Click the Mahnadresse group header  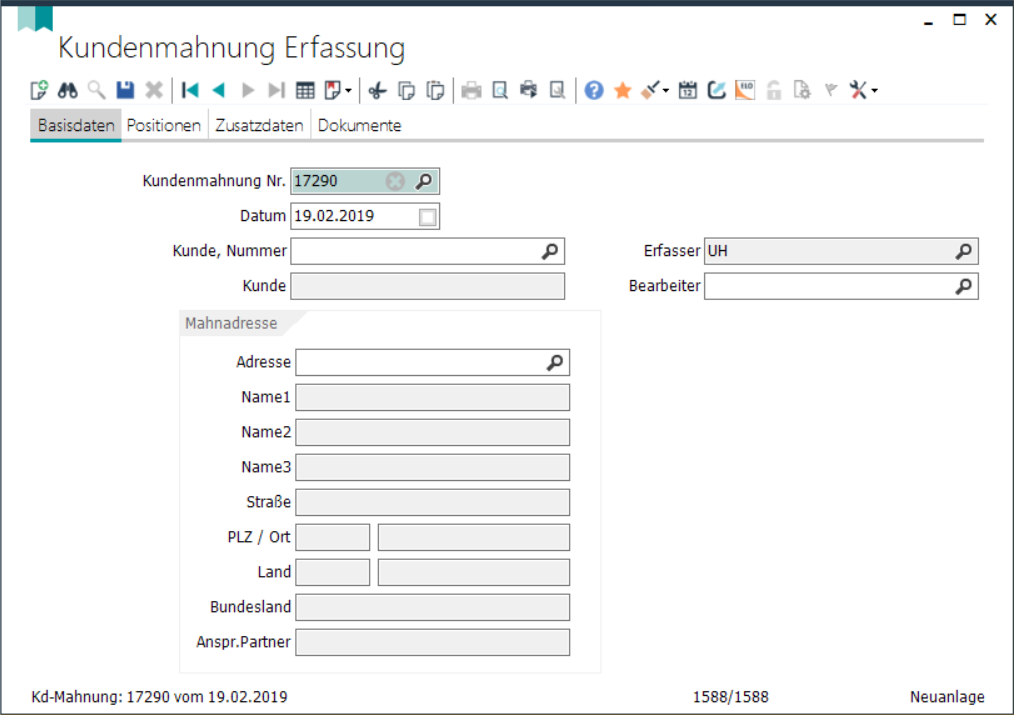(231, 323)
